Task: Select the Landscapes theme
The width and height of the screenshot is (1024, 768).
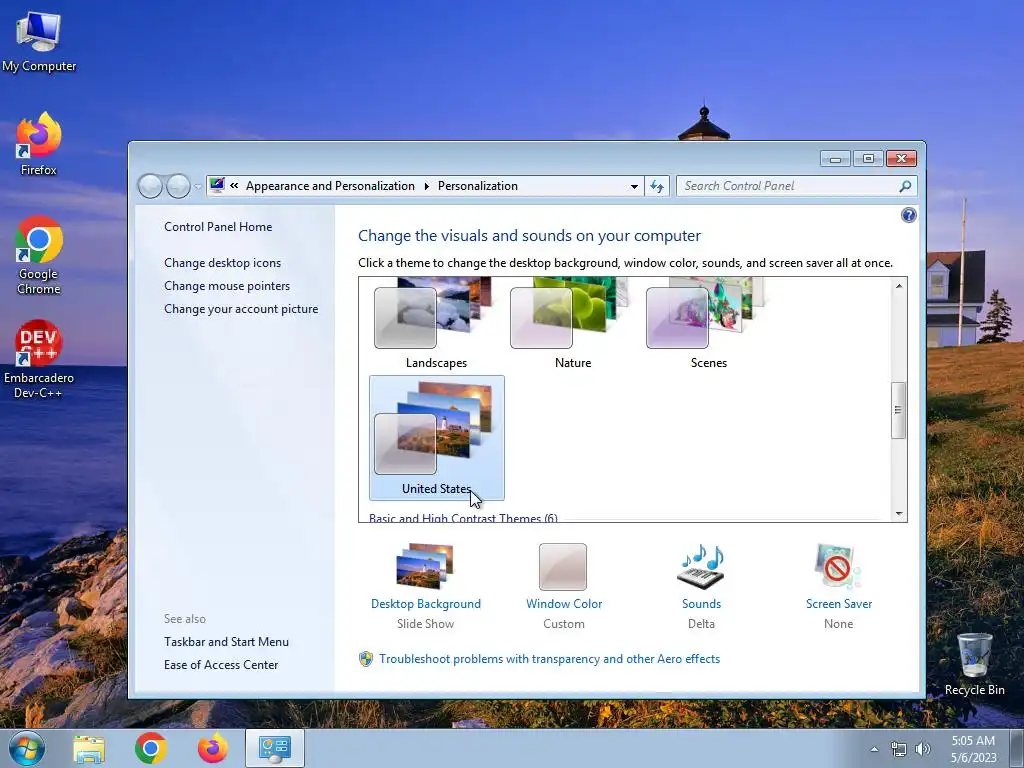Action: [436, 324]
